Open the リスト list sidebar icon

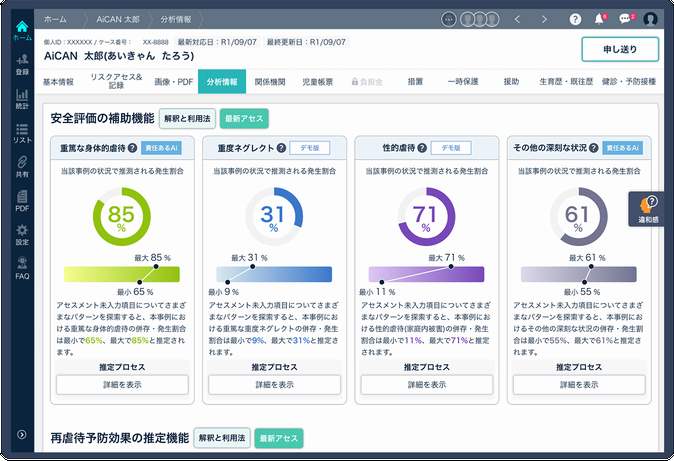pyautogui.click(x=22, y=133)
